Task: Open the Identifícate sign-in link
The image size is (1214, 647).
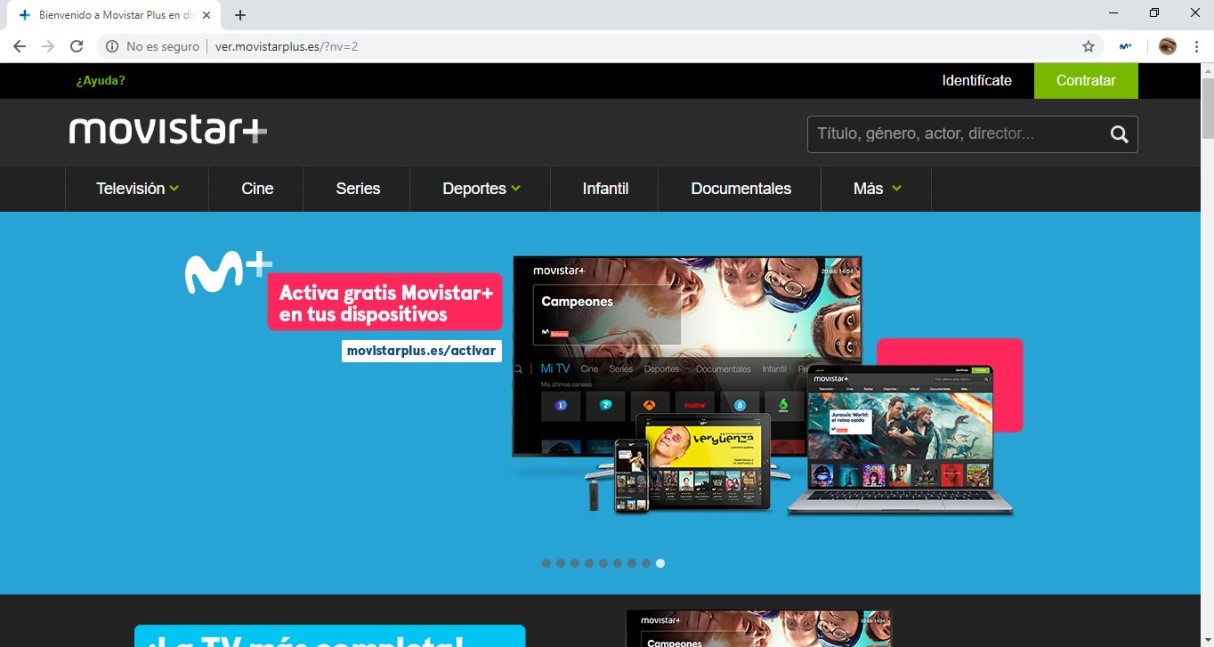Action: point(976,80)
